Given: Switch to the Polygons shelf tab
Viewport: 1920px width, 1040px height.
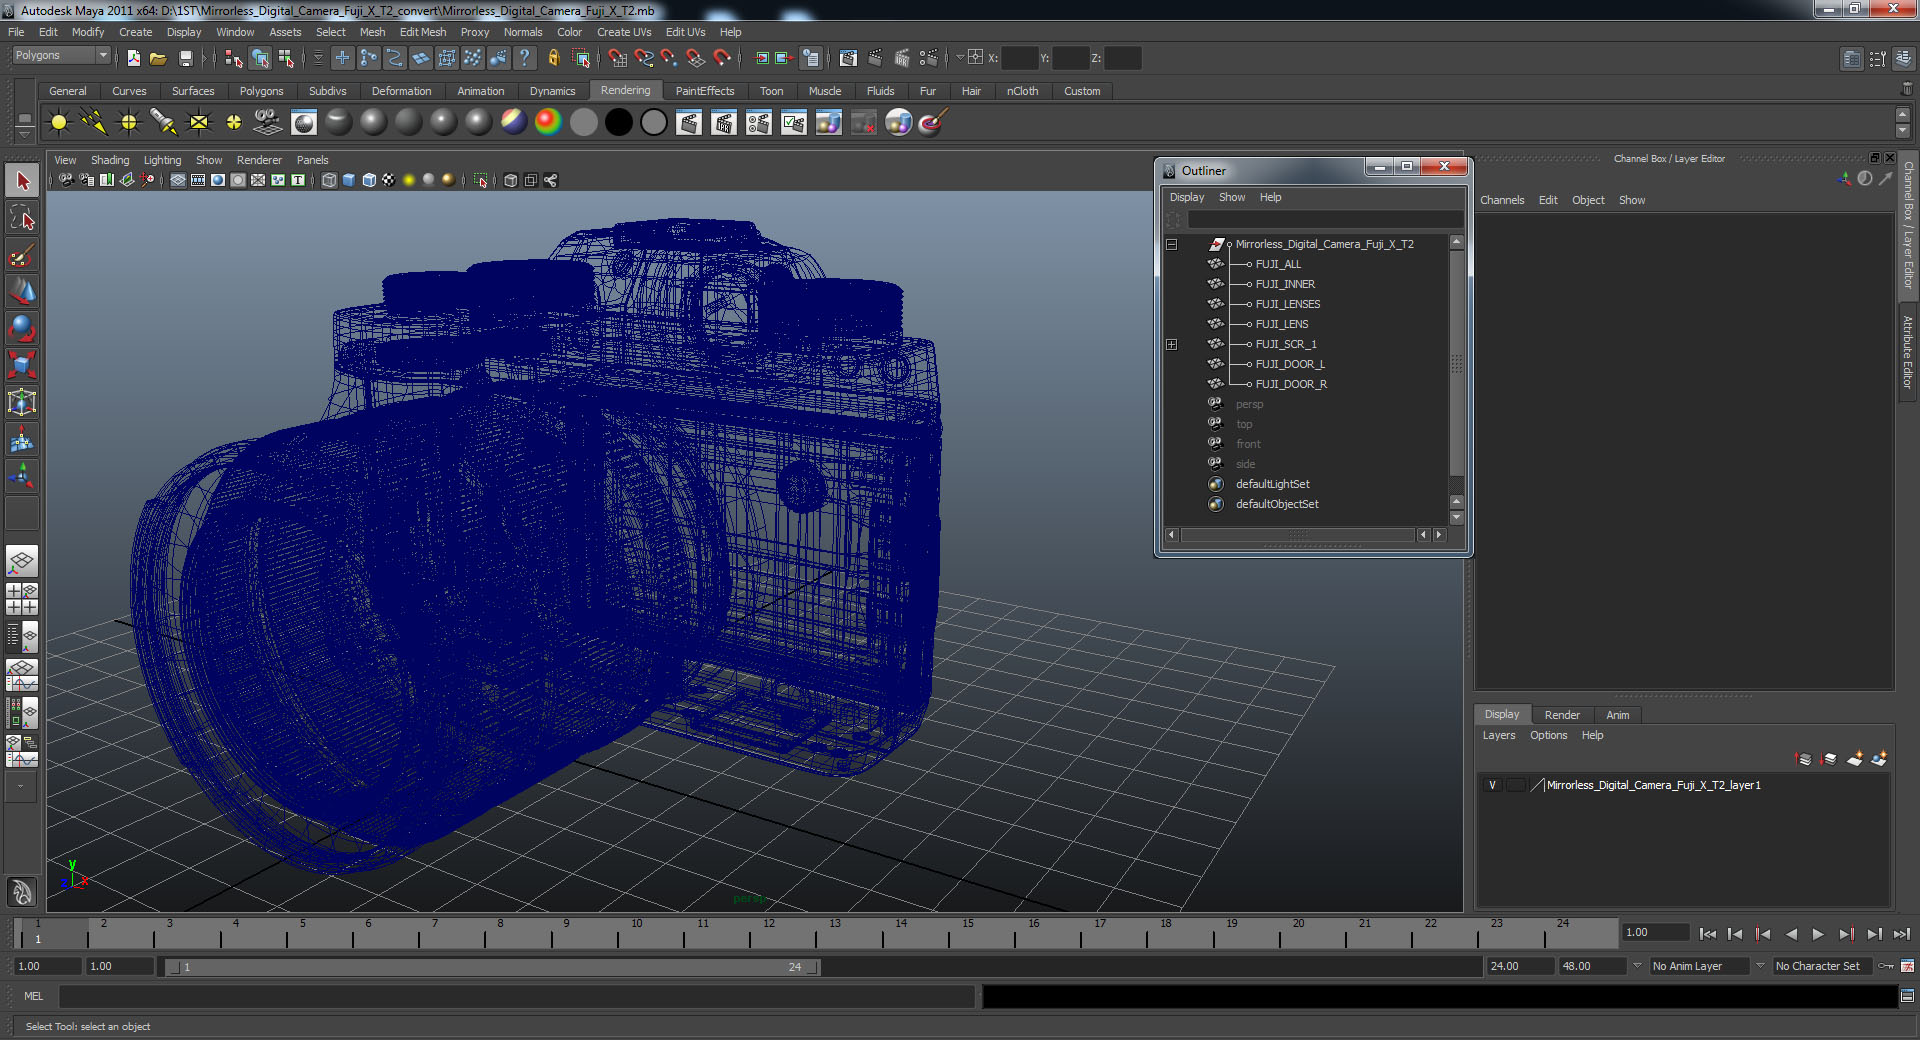Looking at the screenshot, I should (261, 91).
